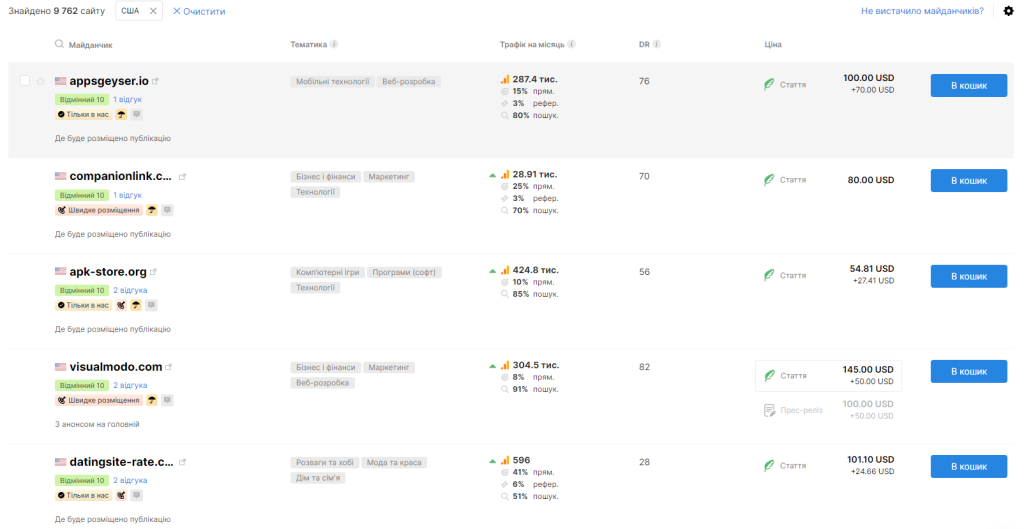Click the info icon beside Трафік на місяць
Image resolution: width=1024 pixels, height=529 pixels.
tap(571, 44)
